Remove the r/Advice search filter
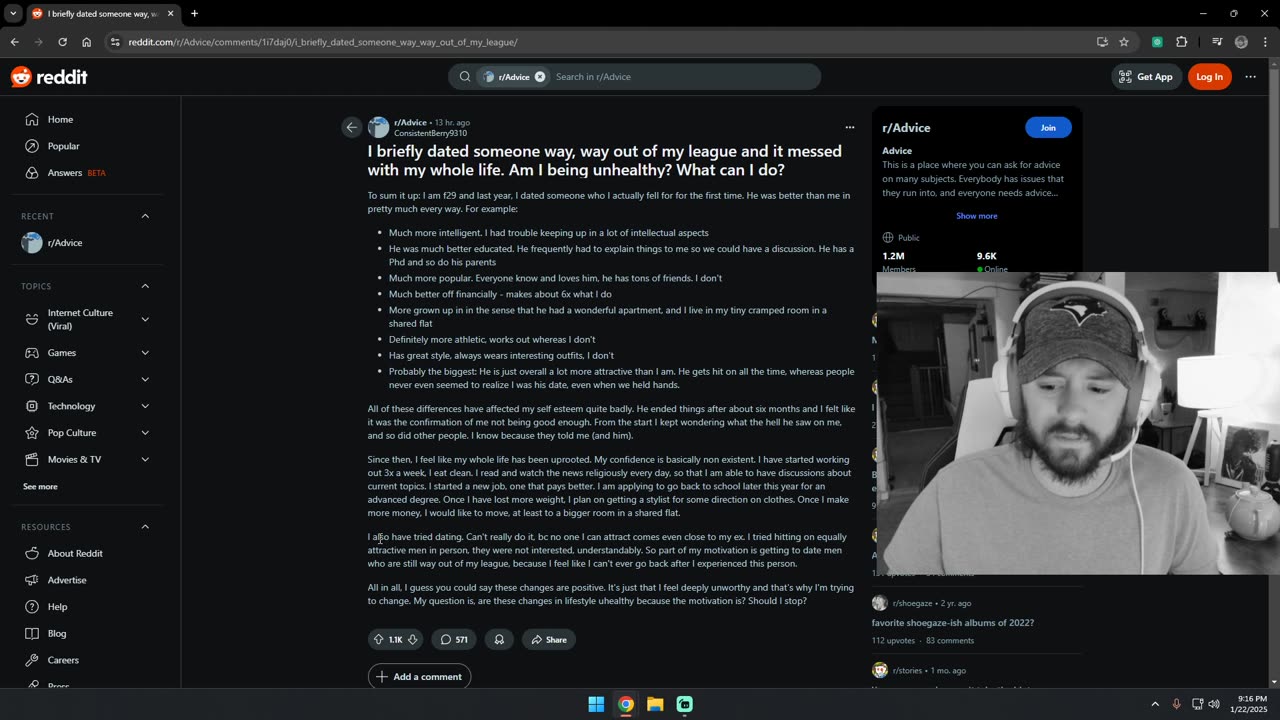 [x=540, y=77]
